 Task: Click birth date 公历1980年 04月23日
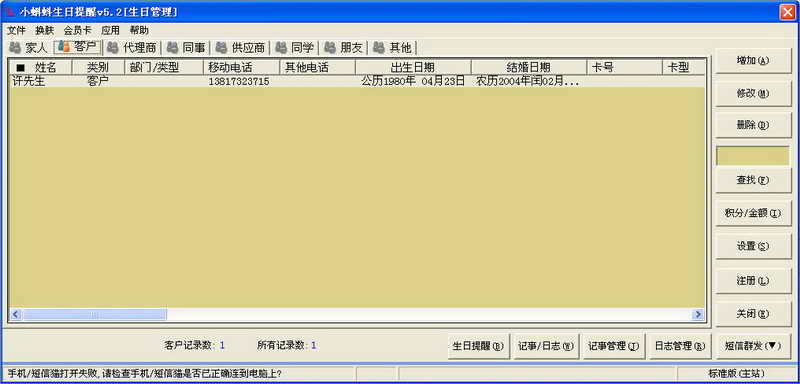(x=413, y=81)
